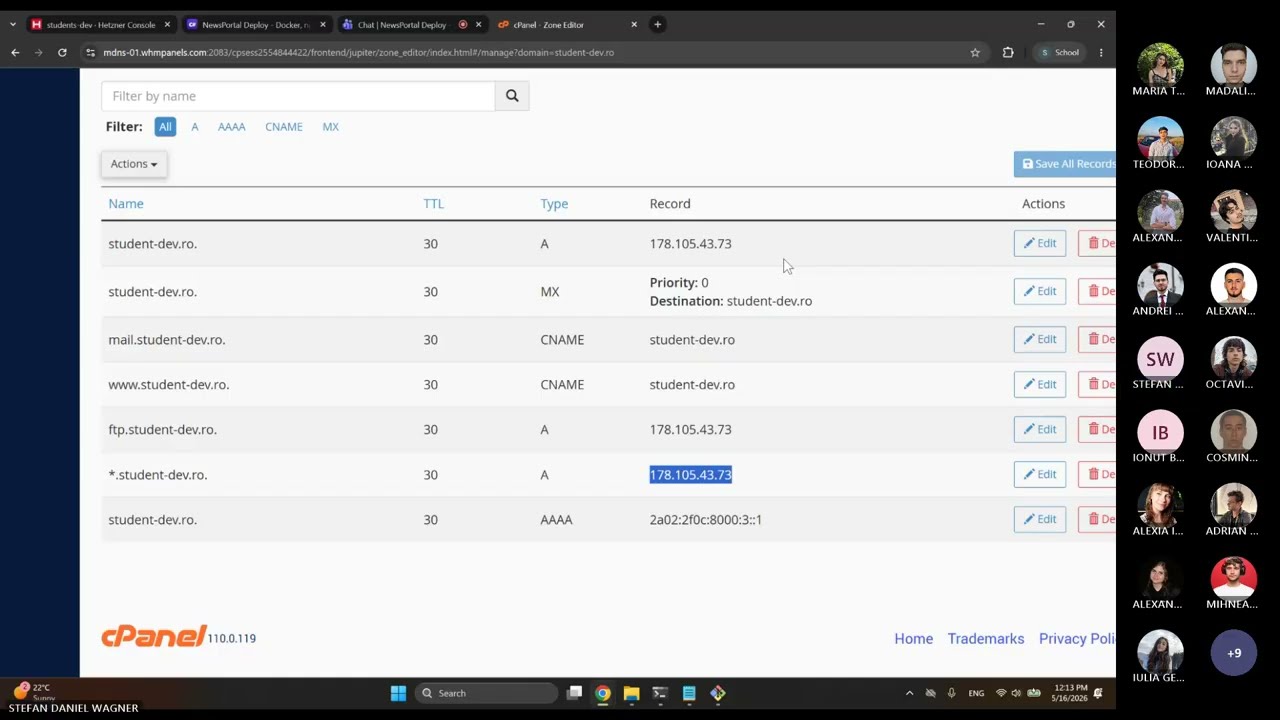
Task: Click the Windows taskbar Search box
Action: [487, 693]
